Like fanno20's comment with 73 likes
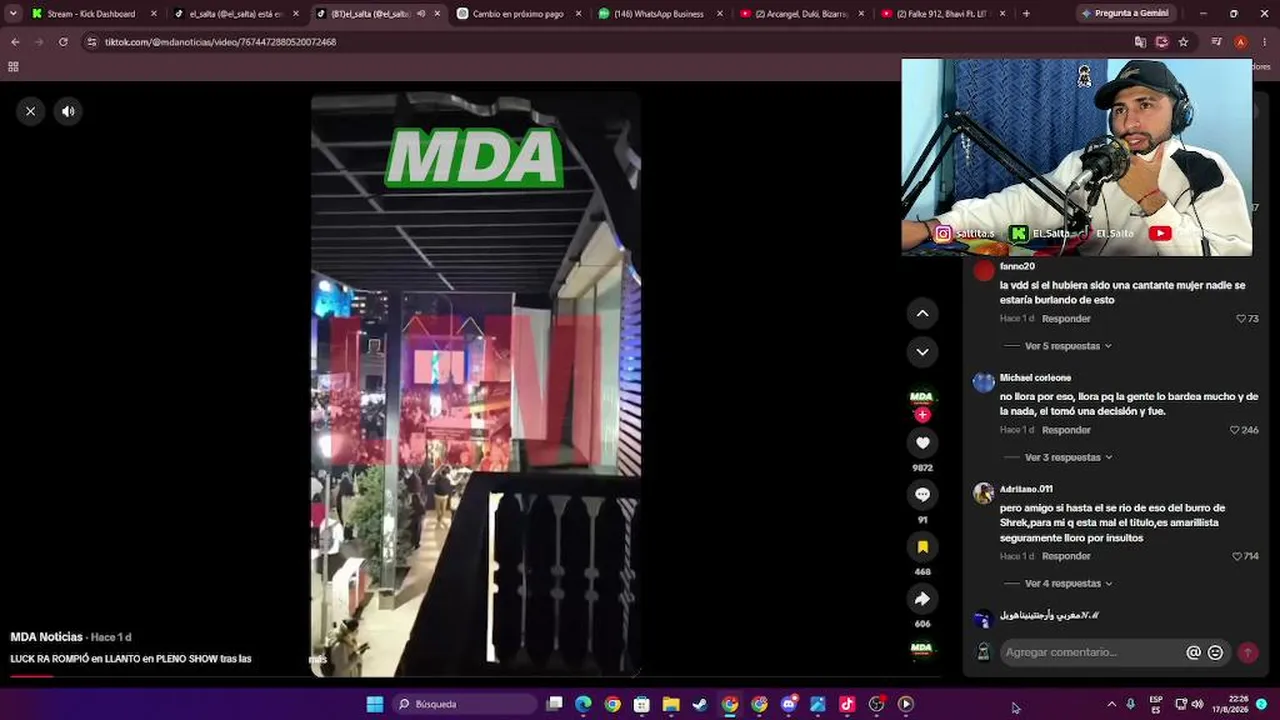The height and width of the screenshot is (720, 1280). (1241, 319)
